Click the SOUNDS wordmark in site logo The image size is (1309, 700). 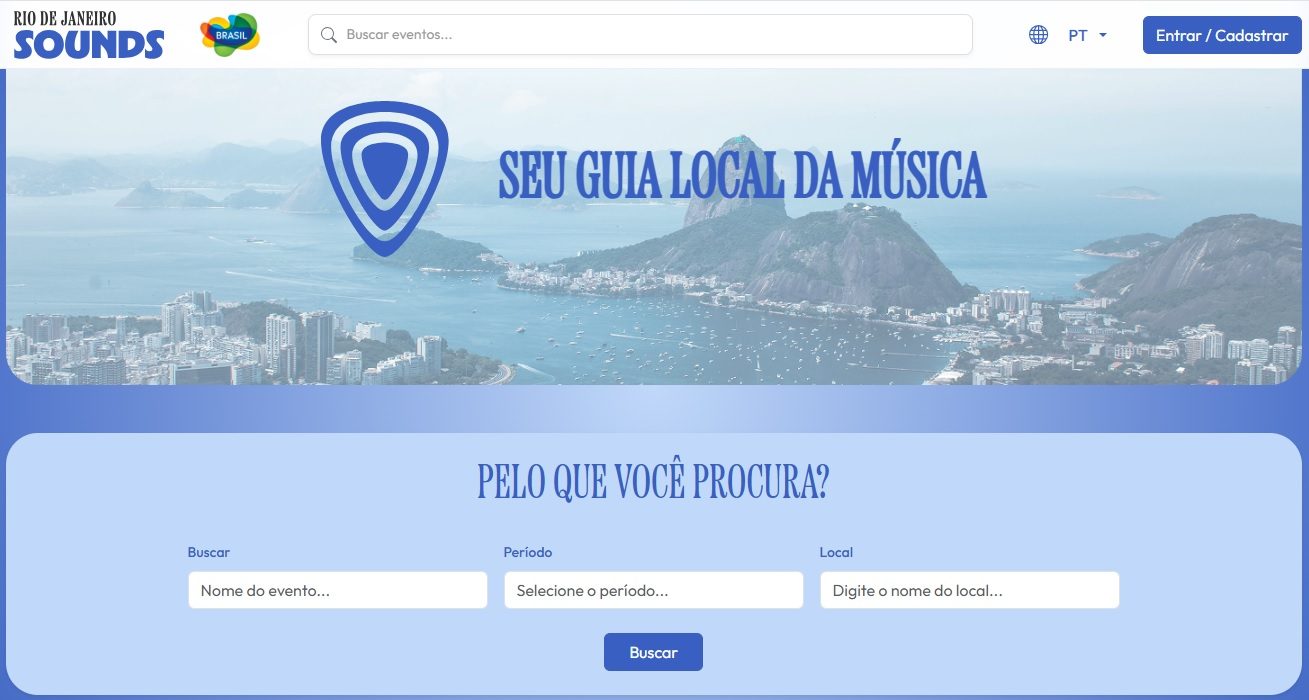[89, 44]
